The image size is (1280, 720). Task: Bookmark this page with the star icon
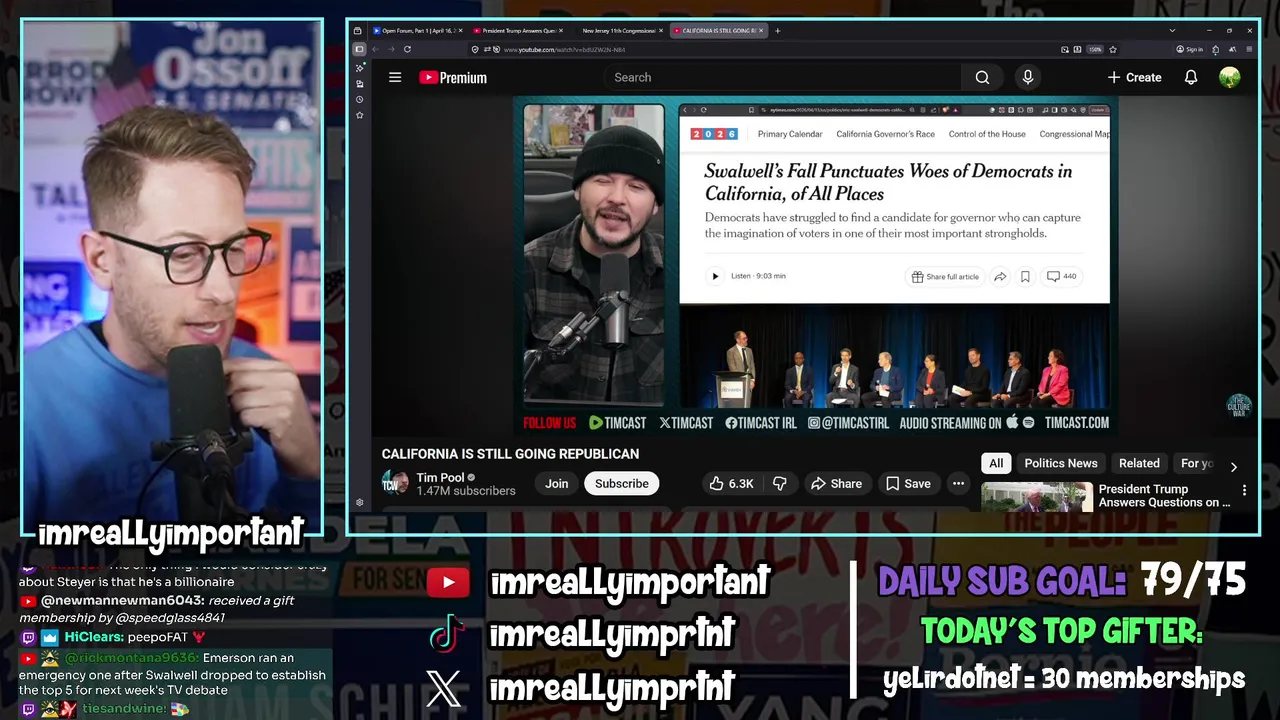[x=1113, y=49]
